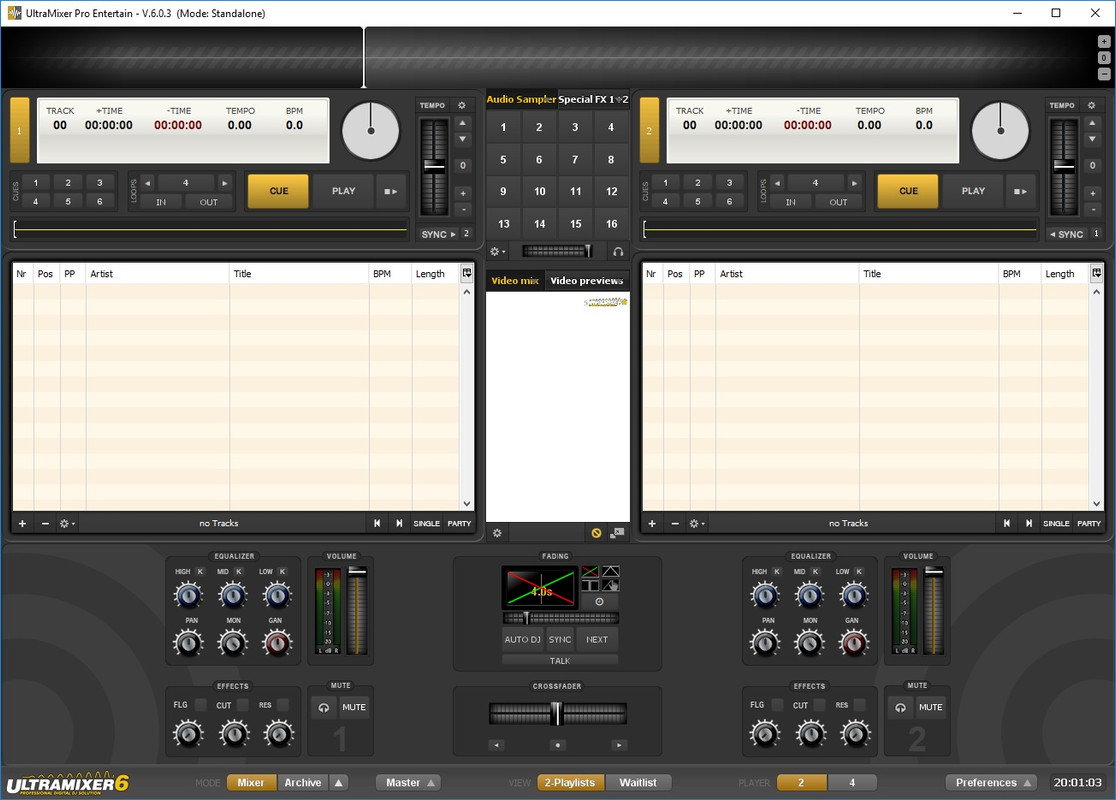Mute mixer channel 1
Screen dimensions: 1116x800
tap(354, 707)
